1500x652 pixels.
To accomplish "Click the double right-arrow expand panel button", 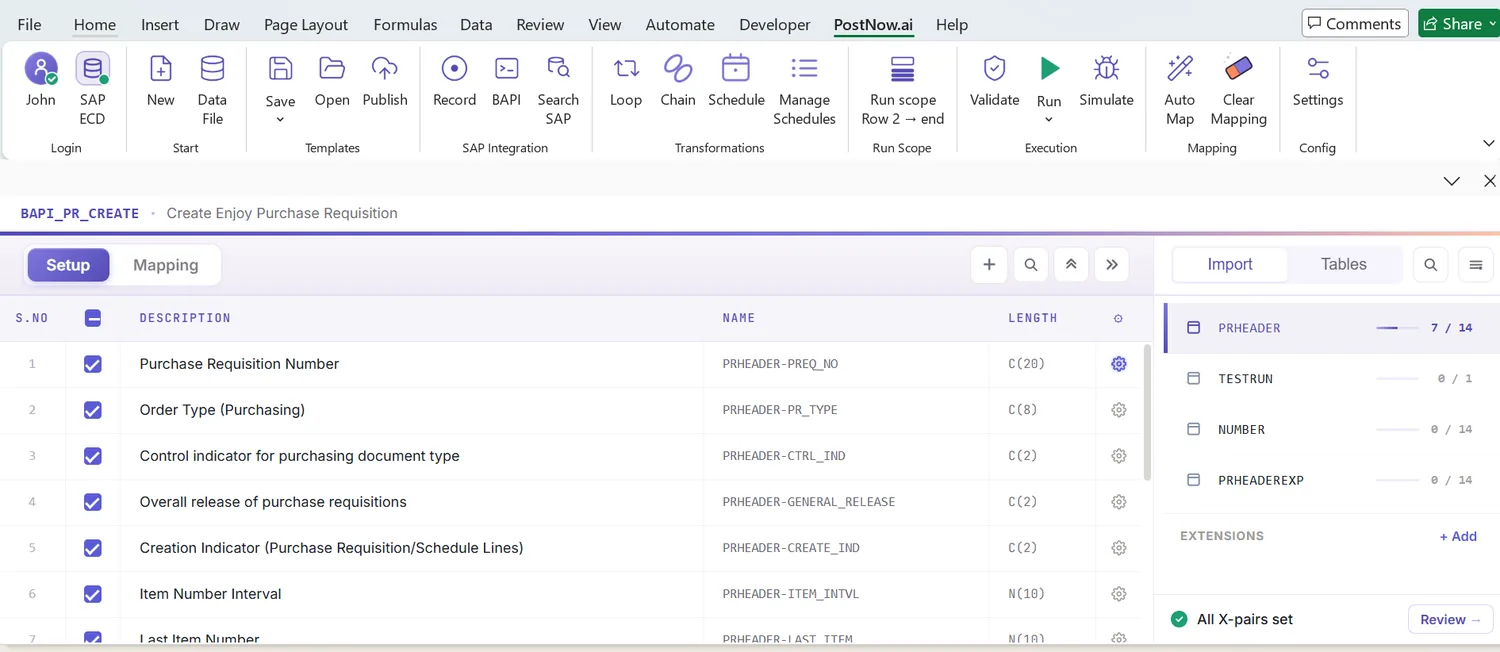I will pyautogui.click(x=1112, y=265).
